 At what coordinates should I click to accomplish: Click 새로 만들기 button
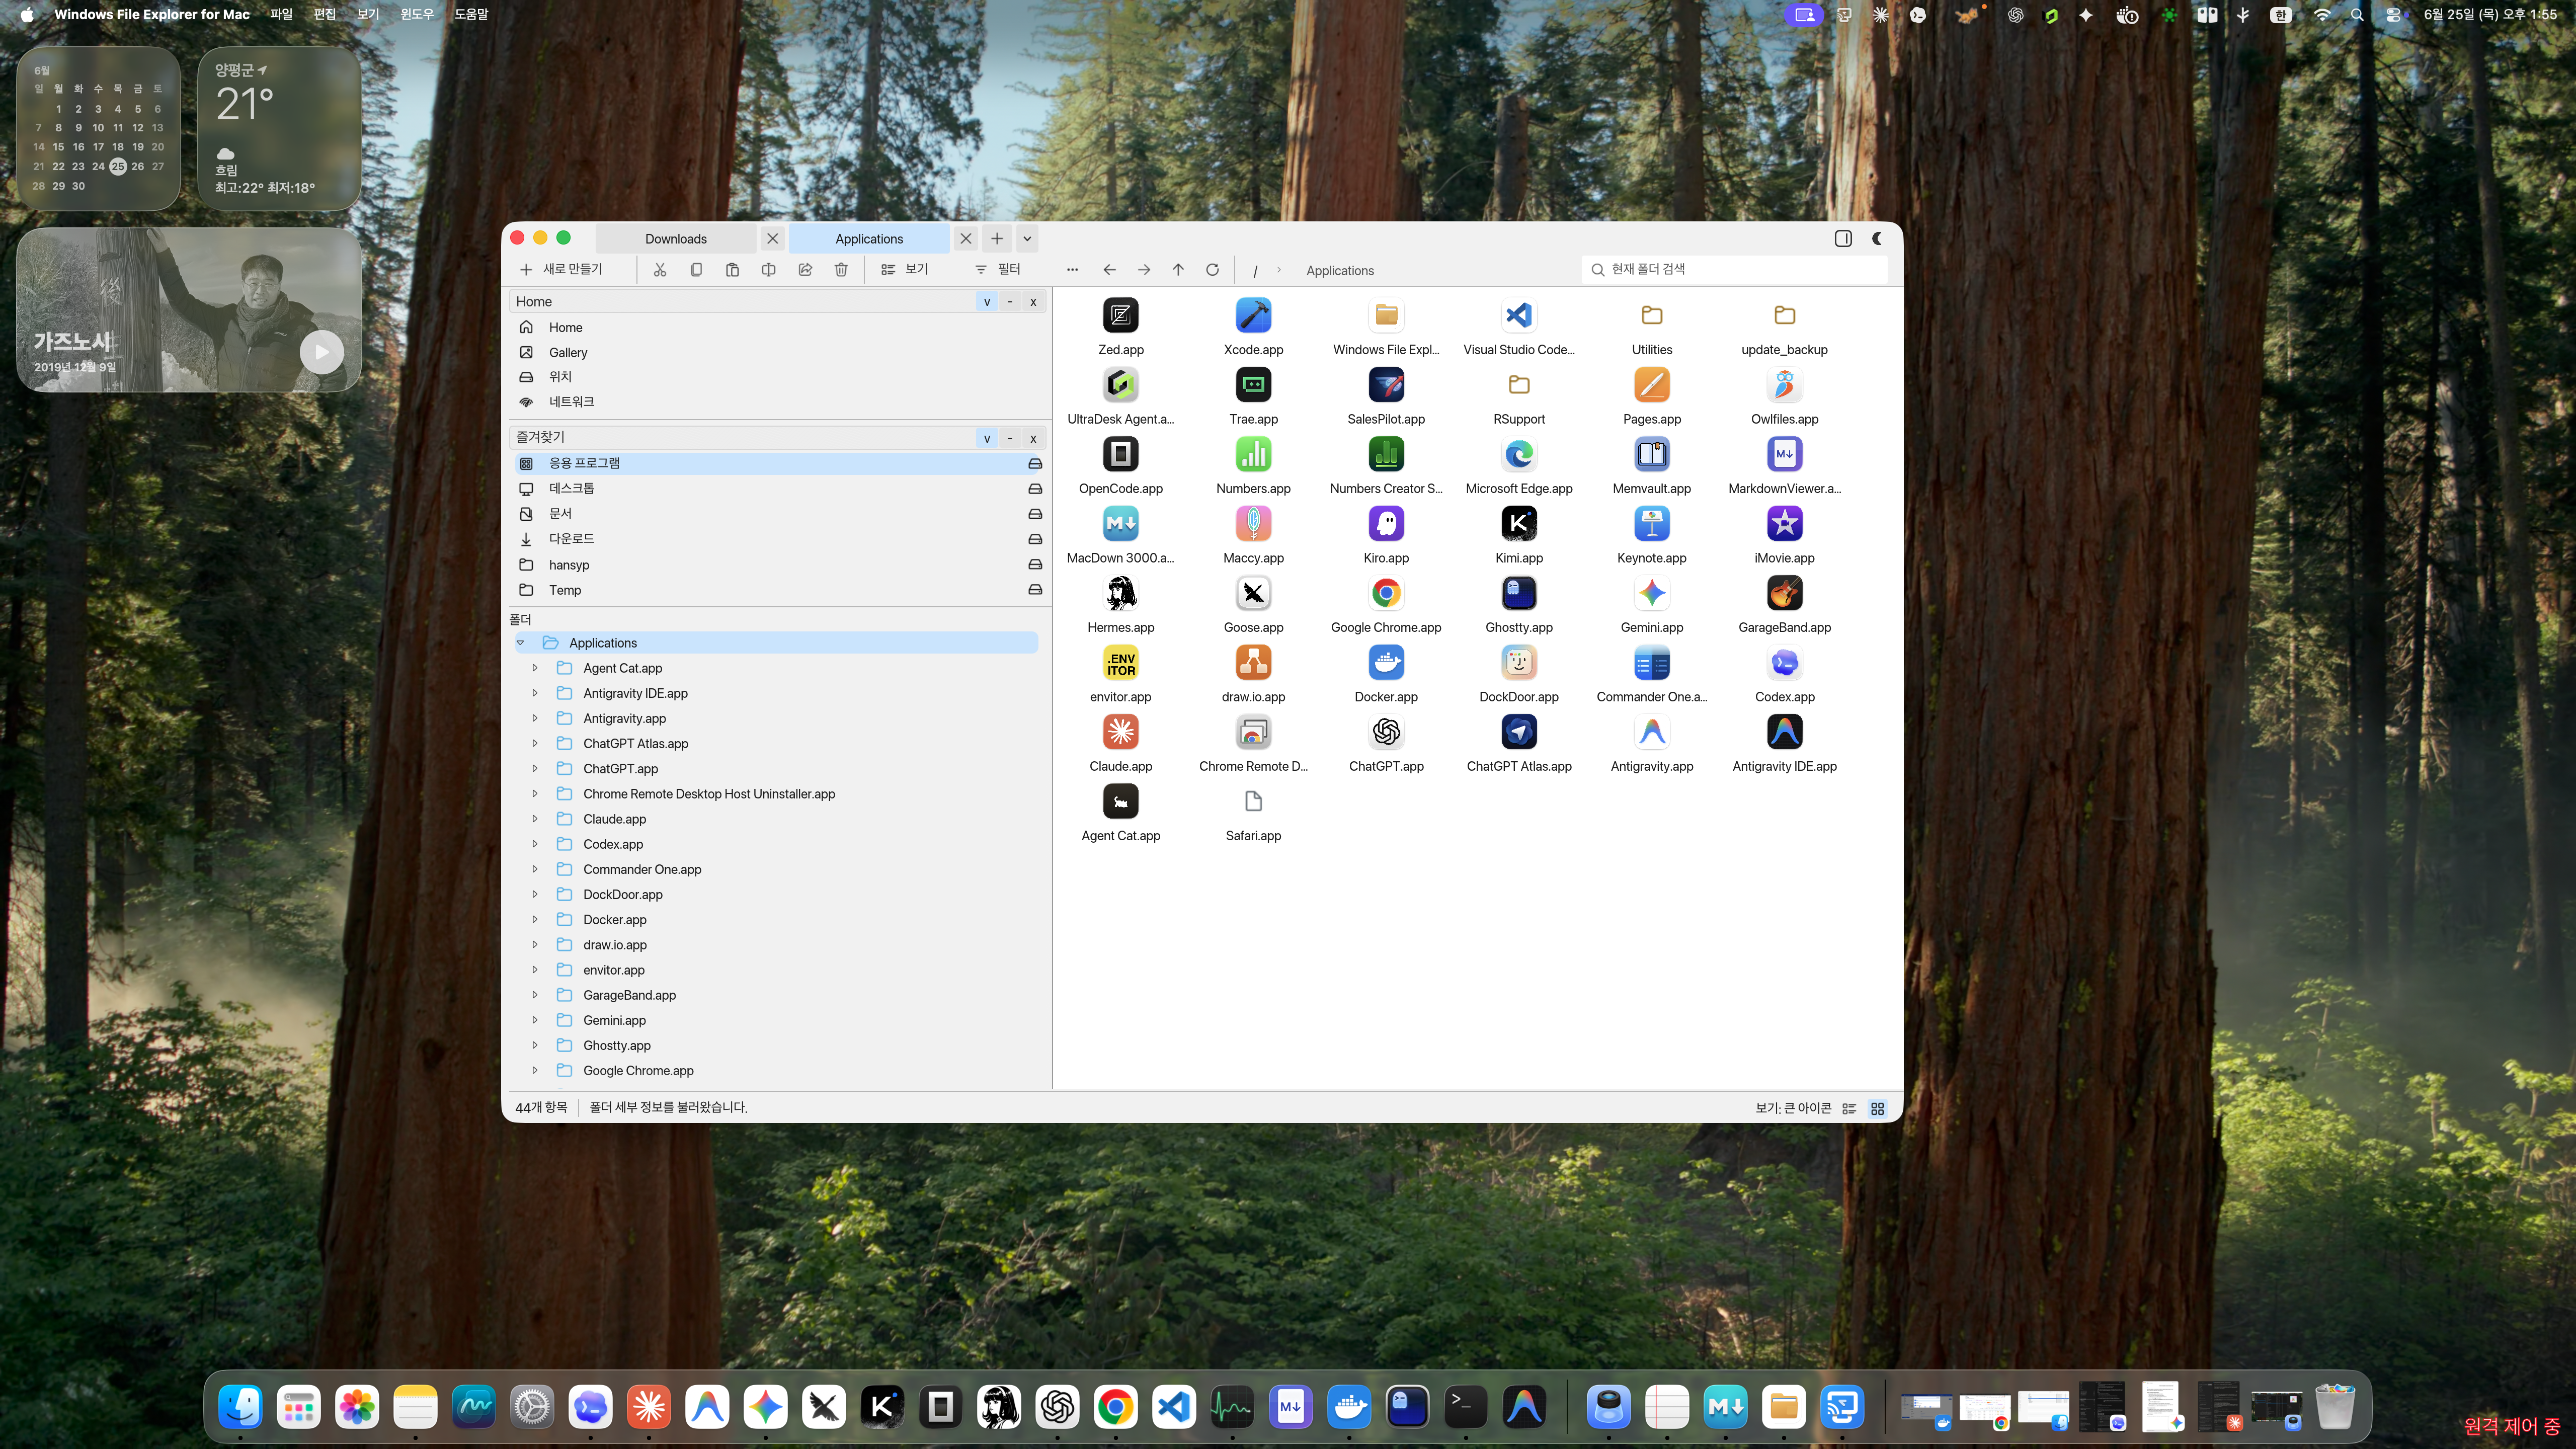pos(562,269)
